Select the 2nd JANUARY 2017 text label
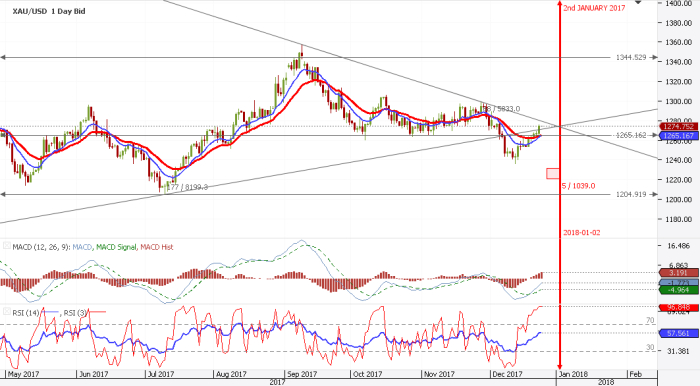The width and height of the screenshot is (700, 386). point(594,8)
